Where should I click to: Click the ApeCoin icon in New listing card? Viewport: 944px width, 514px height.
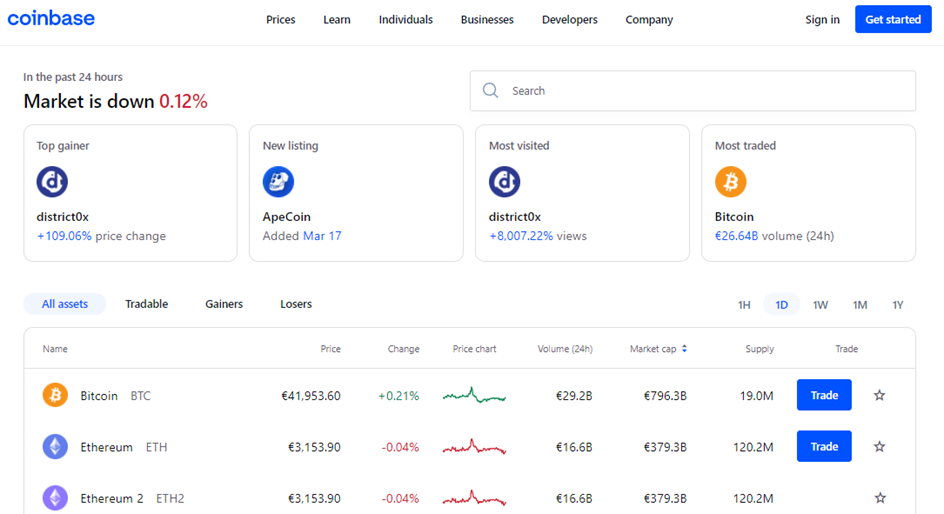coord(278,182)
